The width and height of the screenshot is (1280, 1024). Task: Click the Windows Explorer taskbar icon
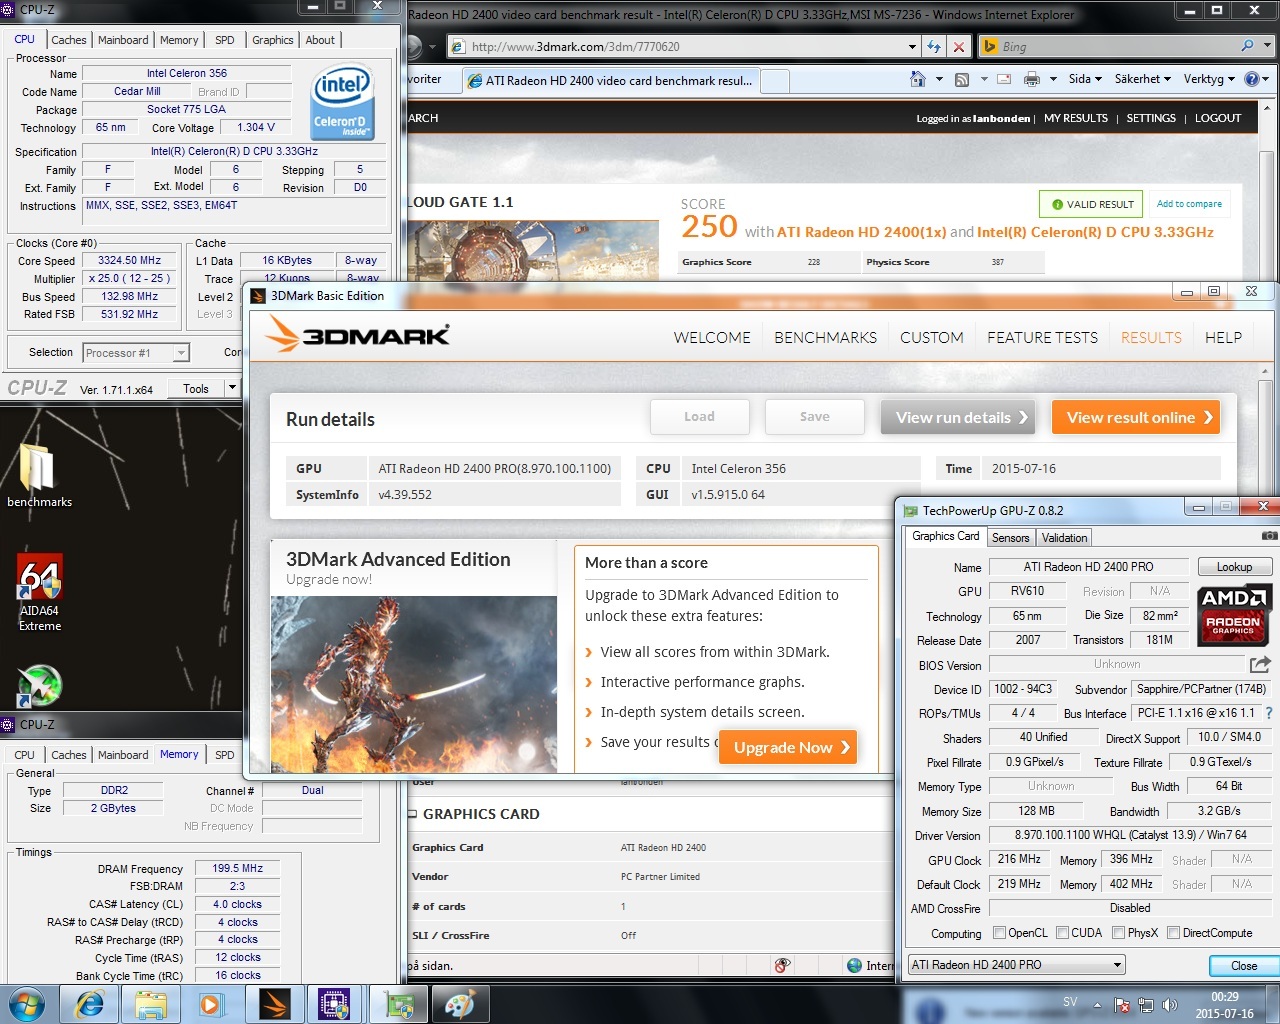[150, 1004]
